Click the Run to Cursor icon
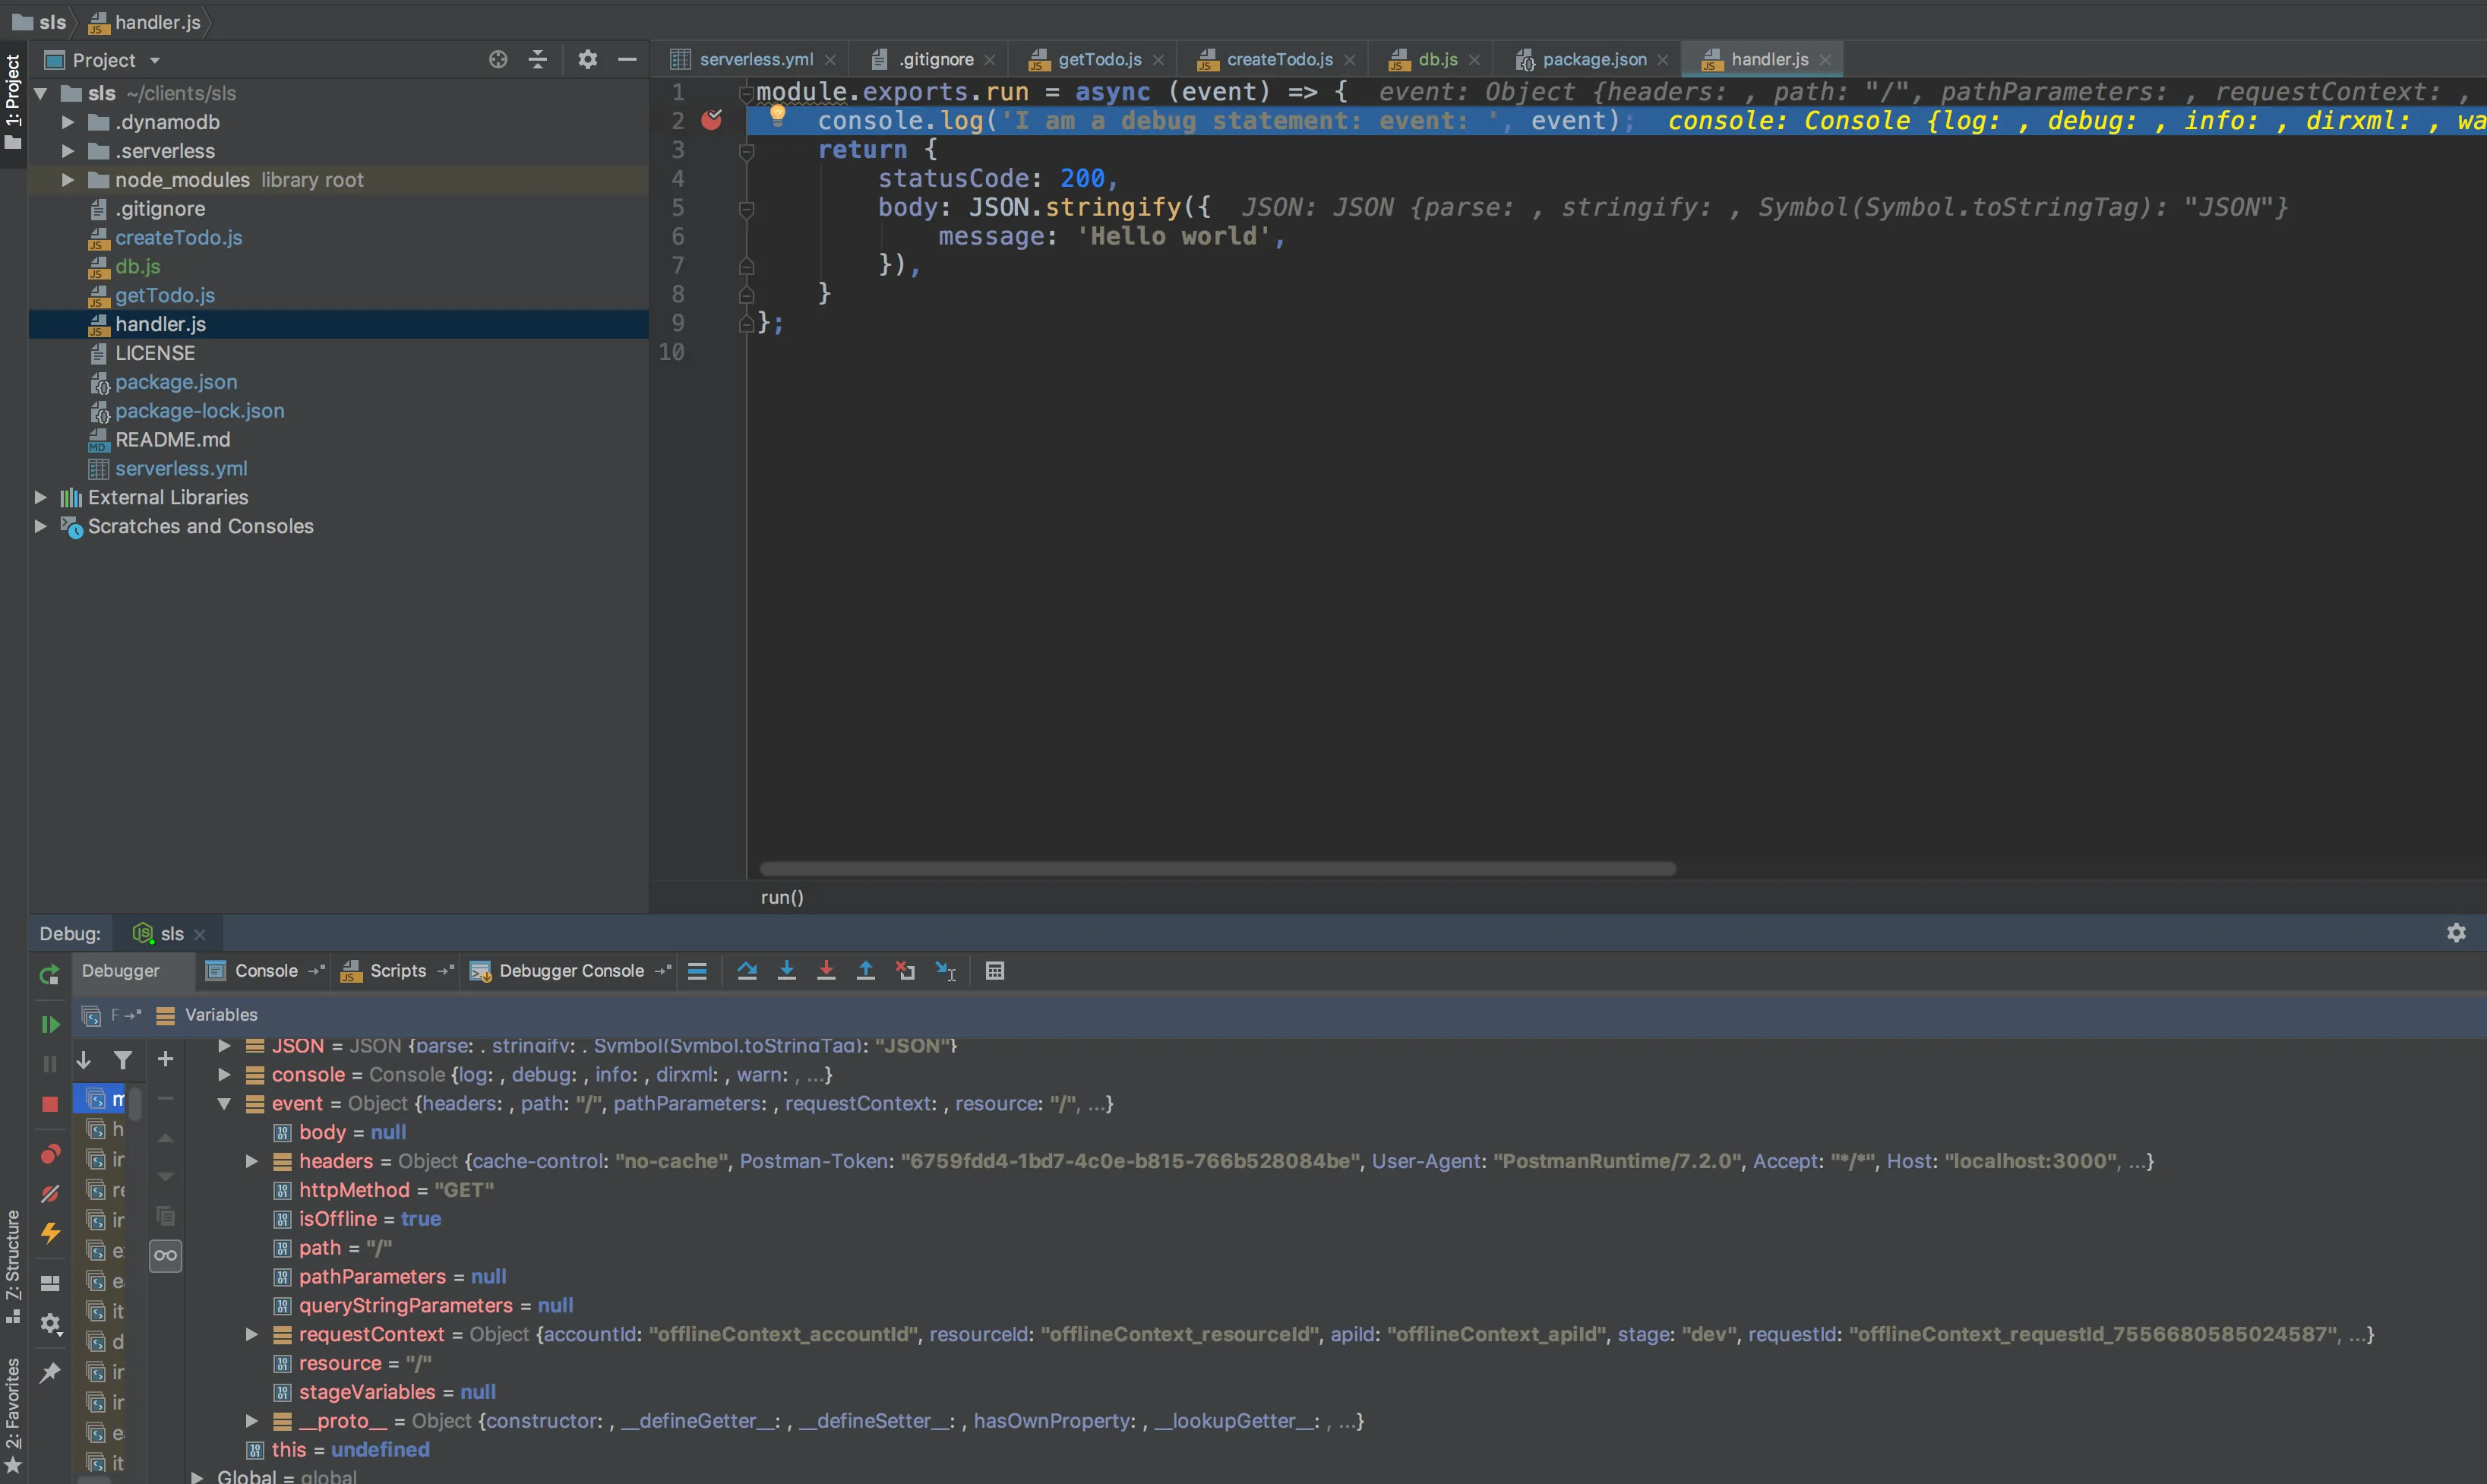The height and width of the screenshot is (1484, 2487). click(945, 971)
